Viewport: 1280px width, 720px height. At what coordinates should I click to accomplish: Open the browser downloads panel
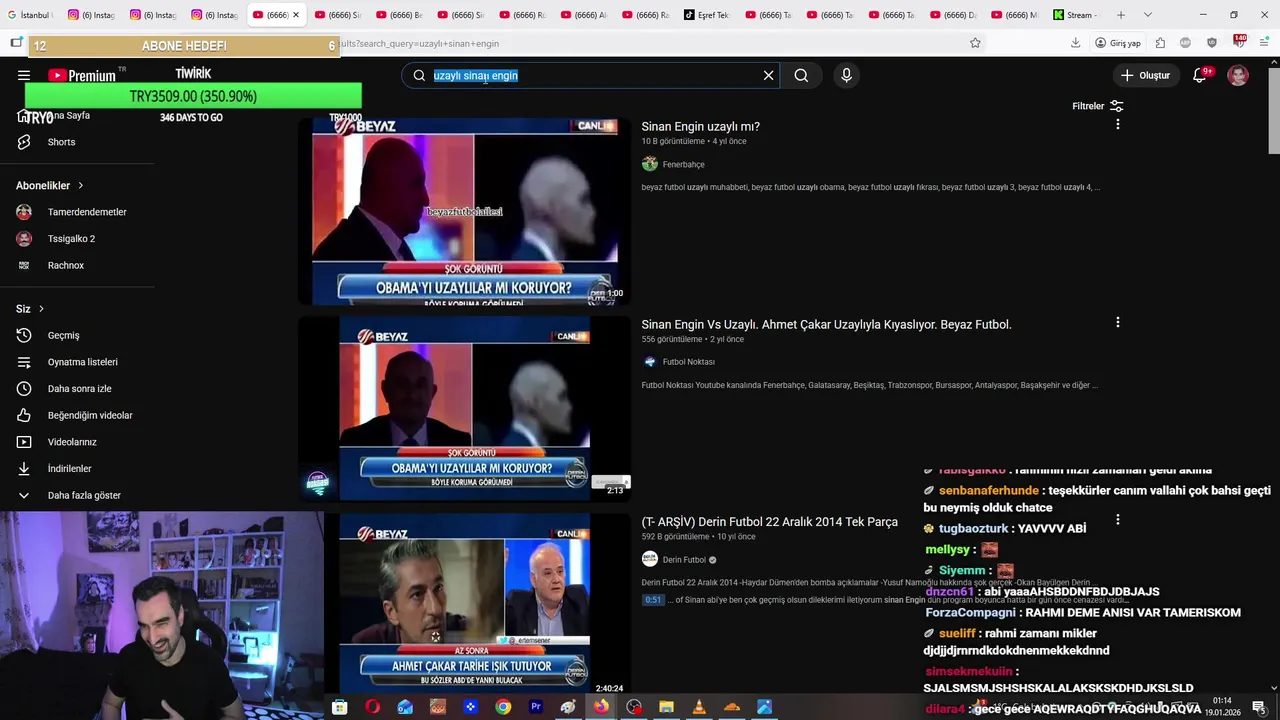tap(1075, 43)
